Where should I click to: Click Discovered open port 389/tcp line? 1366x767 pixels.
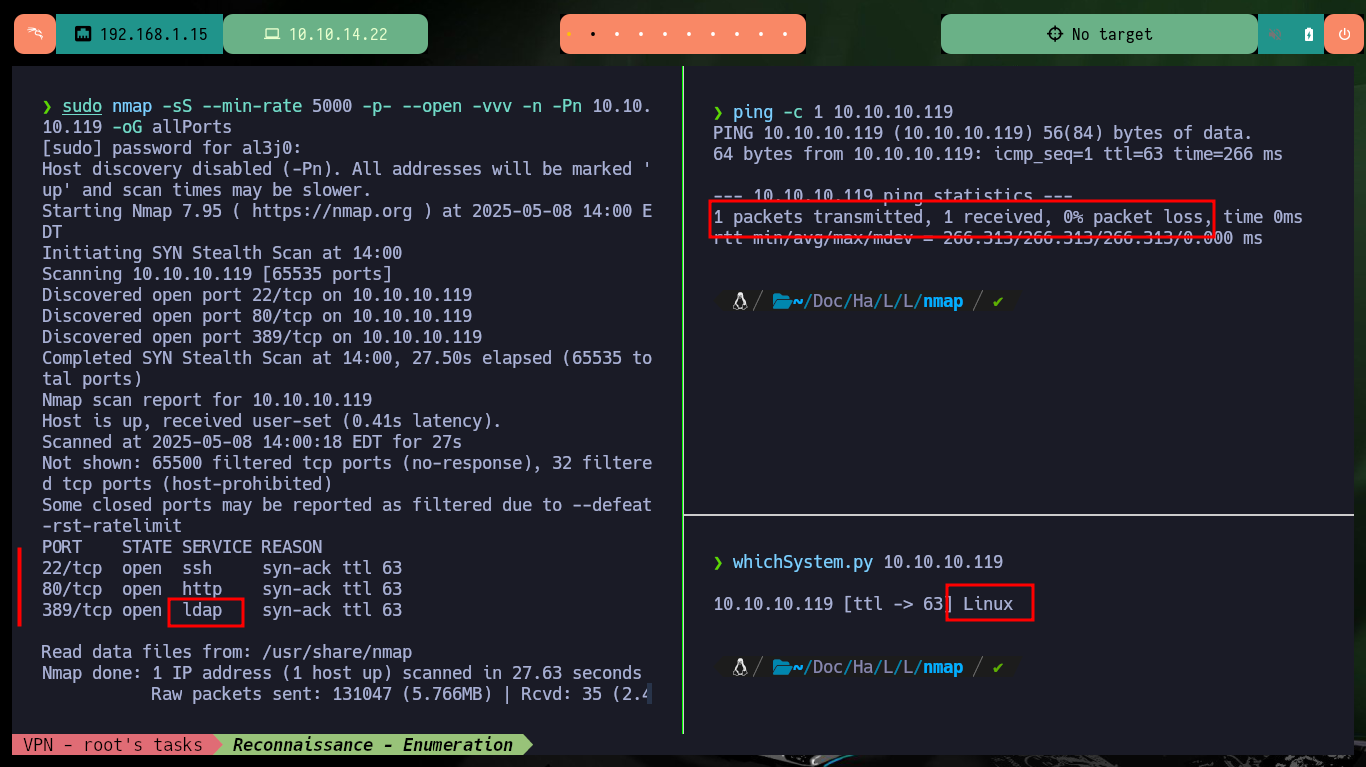click(x=262, y=337)
